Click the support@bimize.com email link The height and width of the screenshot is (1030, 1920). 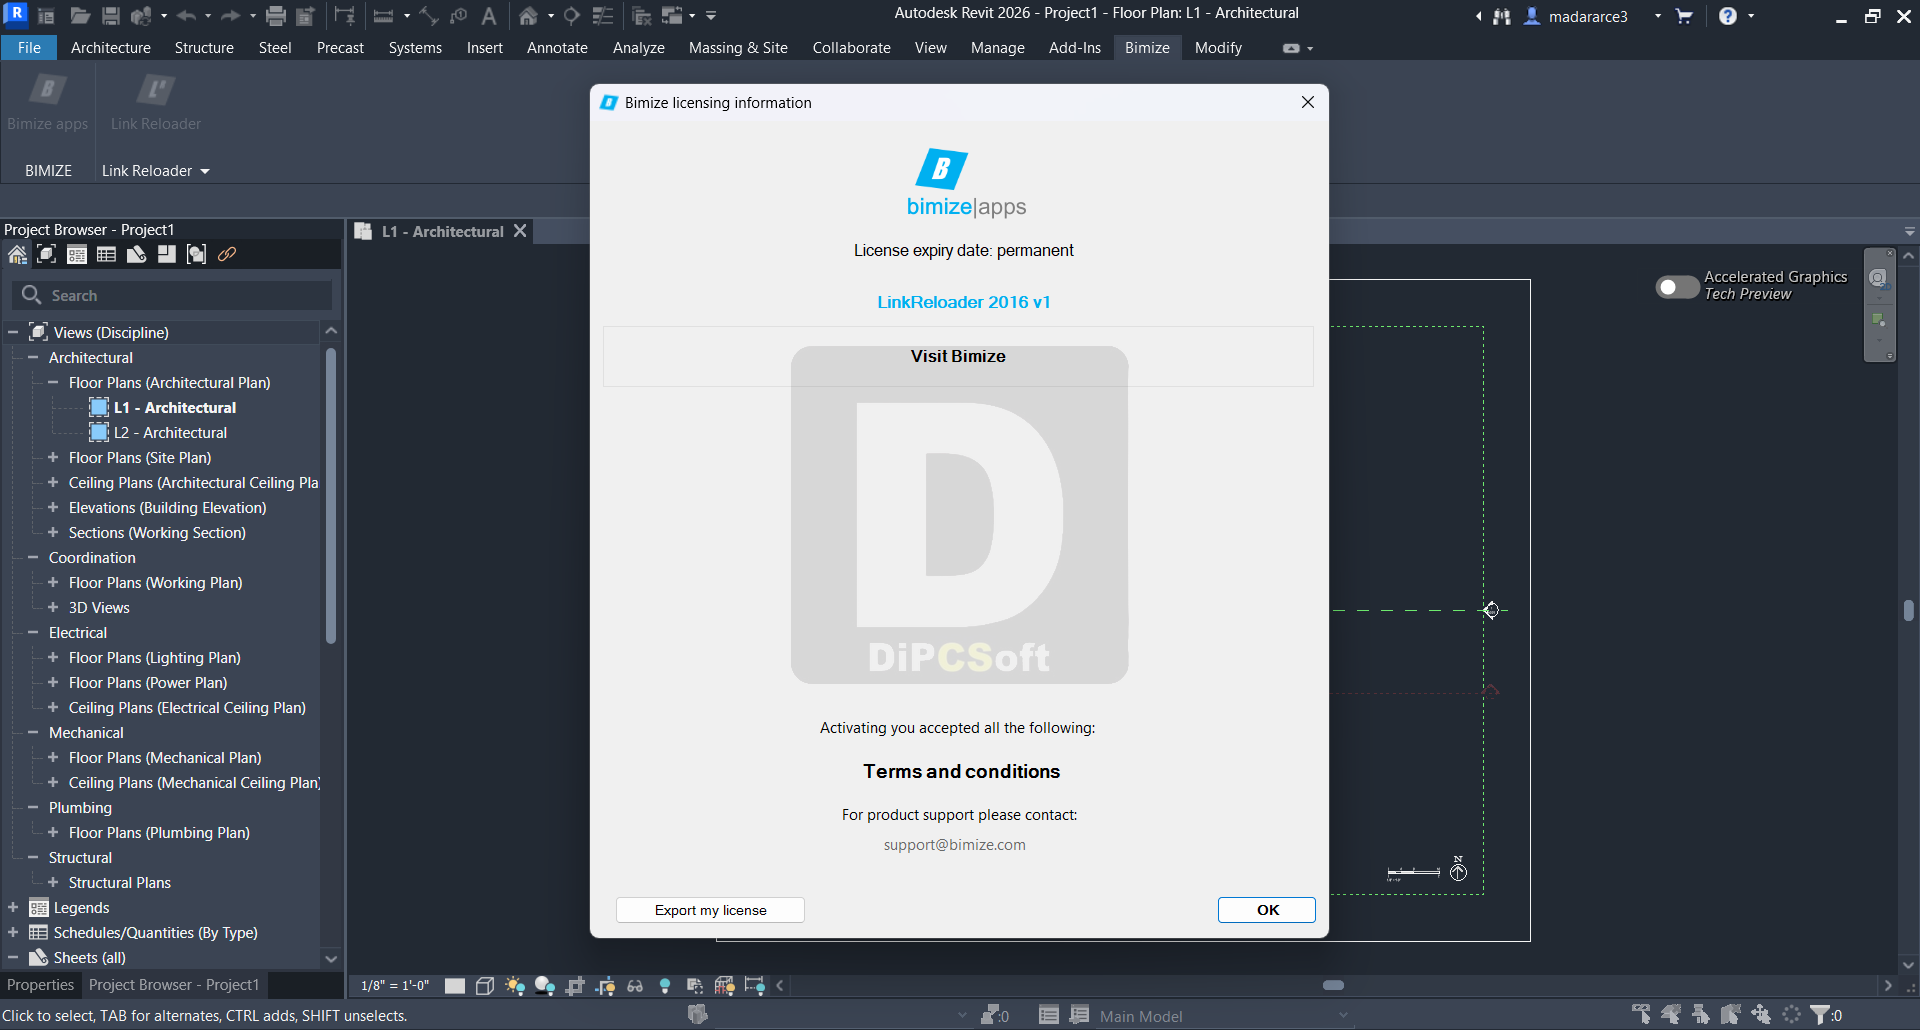click(x=954, y=845)
